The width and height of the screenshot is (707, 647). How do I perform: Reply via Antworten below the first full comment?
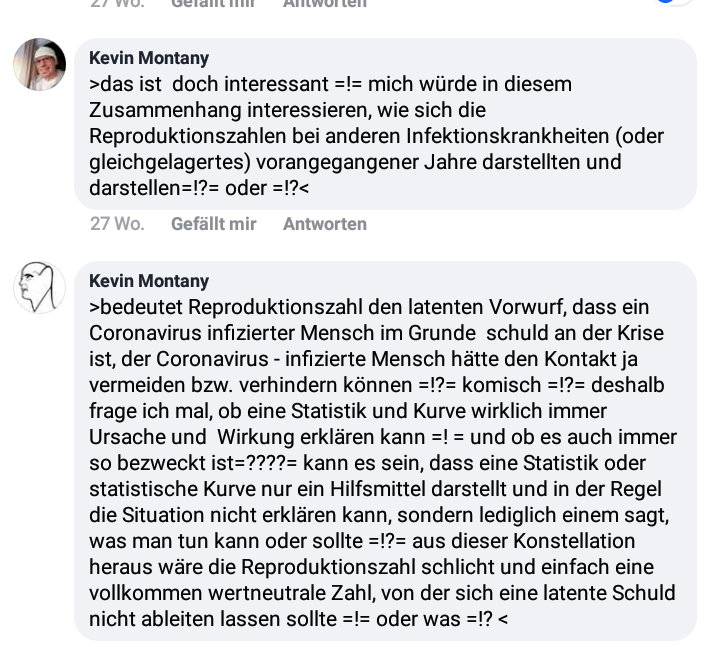coord(325,224)
